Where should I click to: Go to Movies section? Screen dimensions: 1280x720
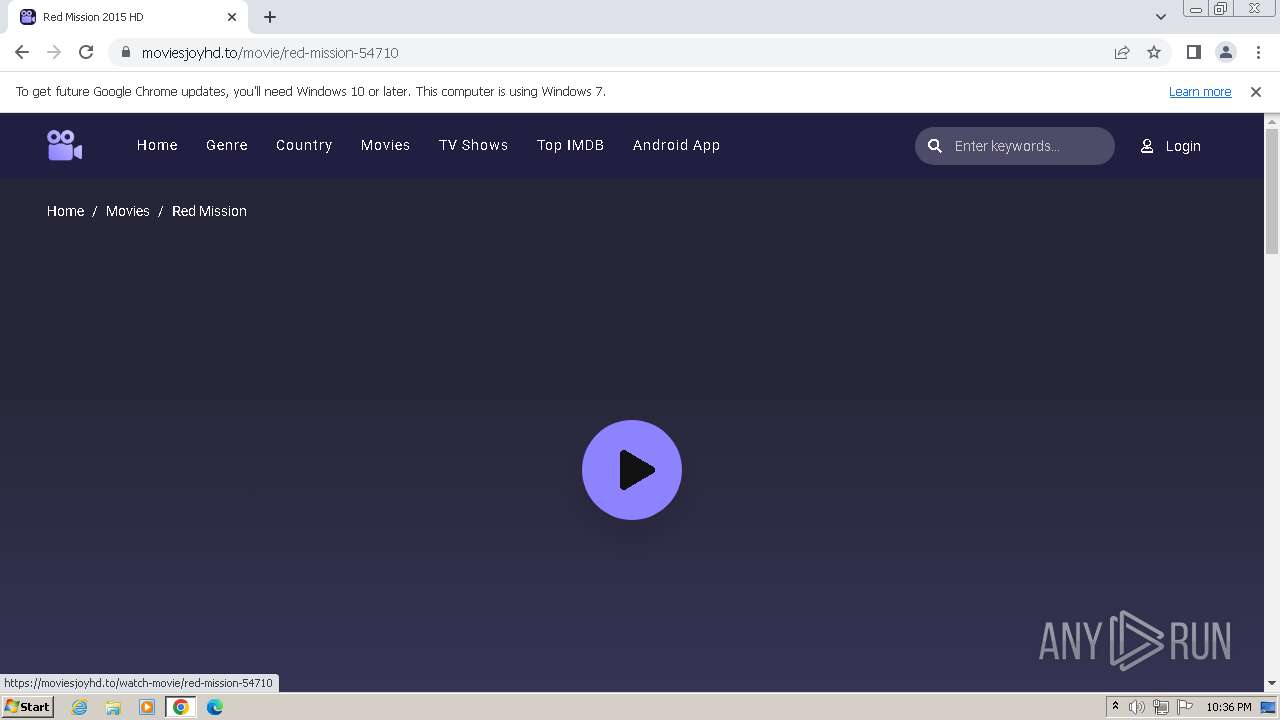385,145
